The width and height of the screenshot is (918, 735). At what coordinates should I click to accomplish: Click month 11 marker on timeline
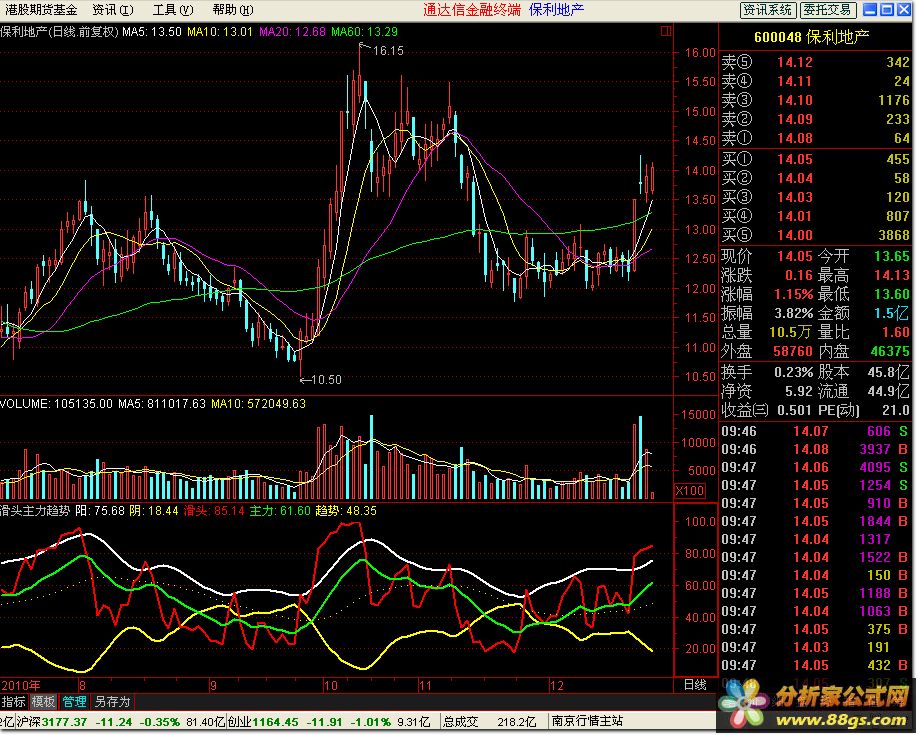coord(425,685)
